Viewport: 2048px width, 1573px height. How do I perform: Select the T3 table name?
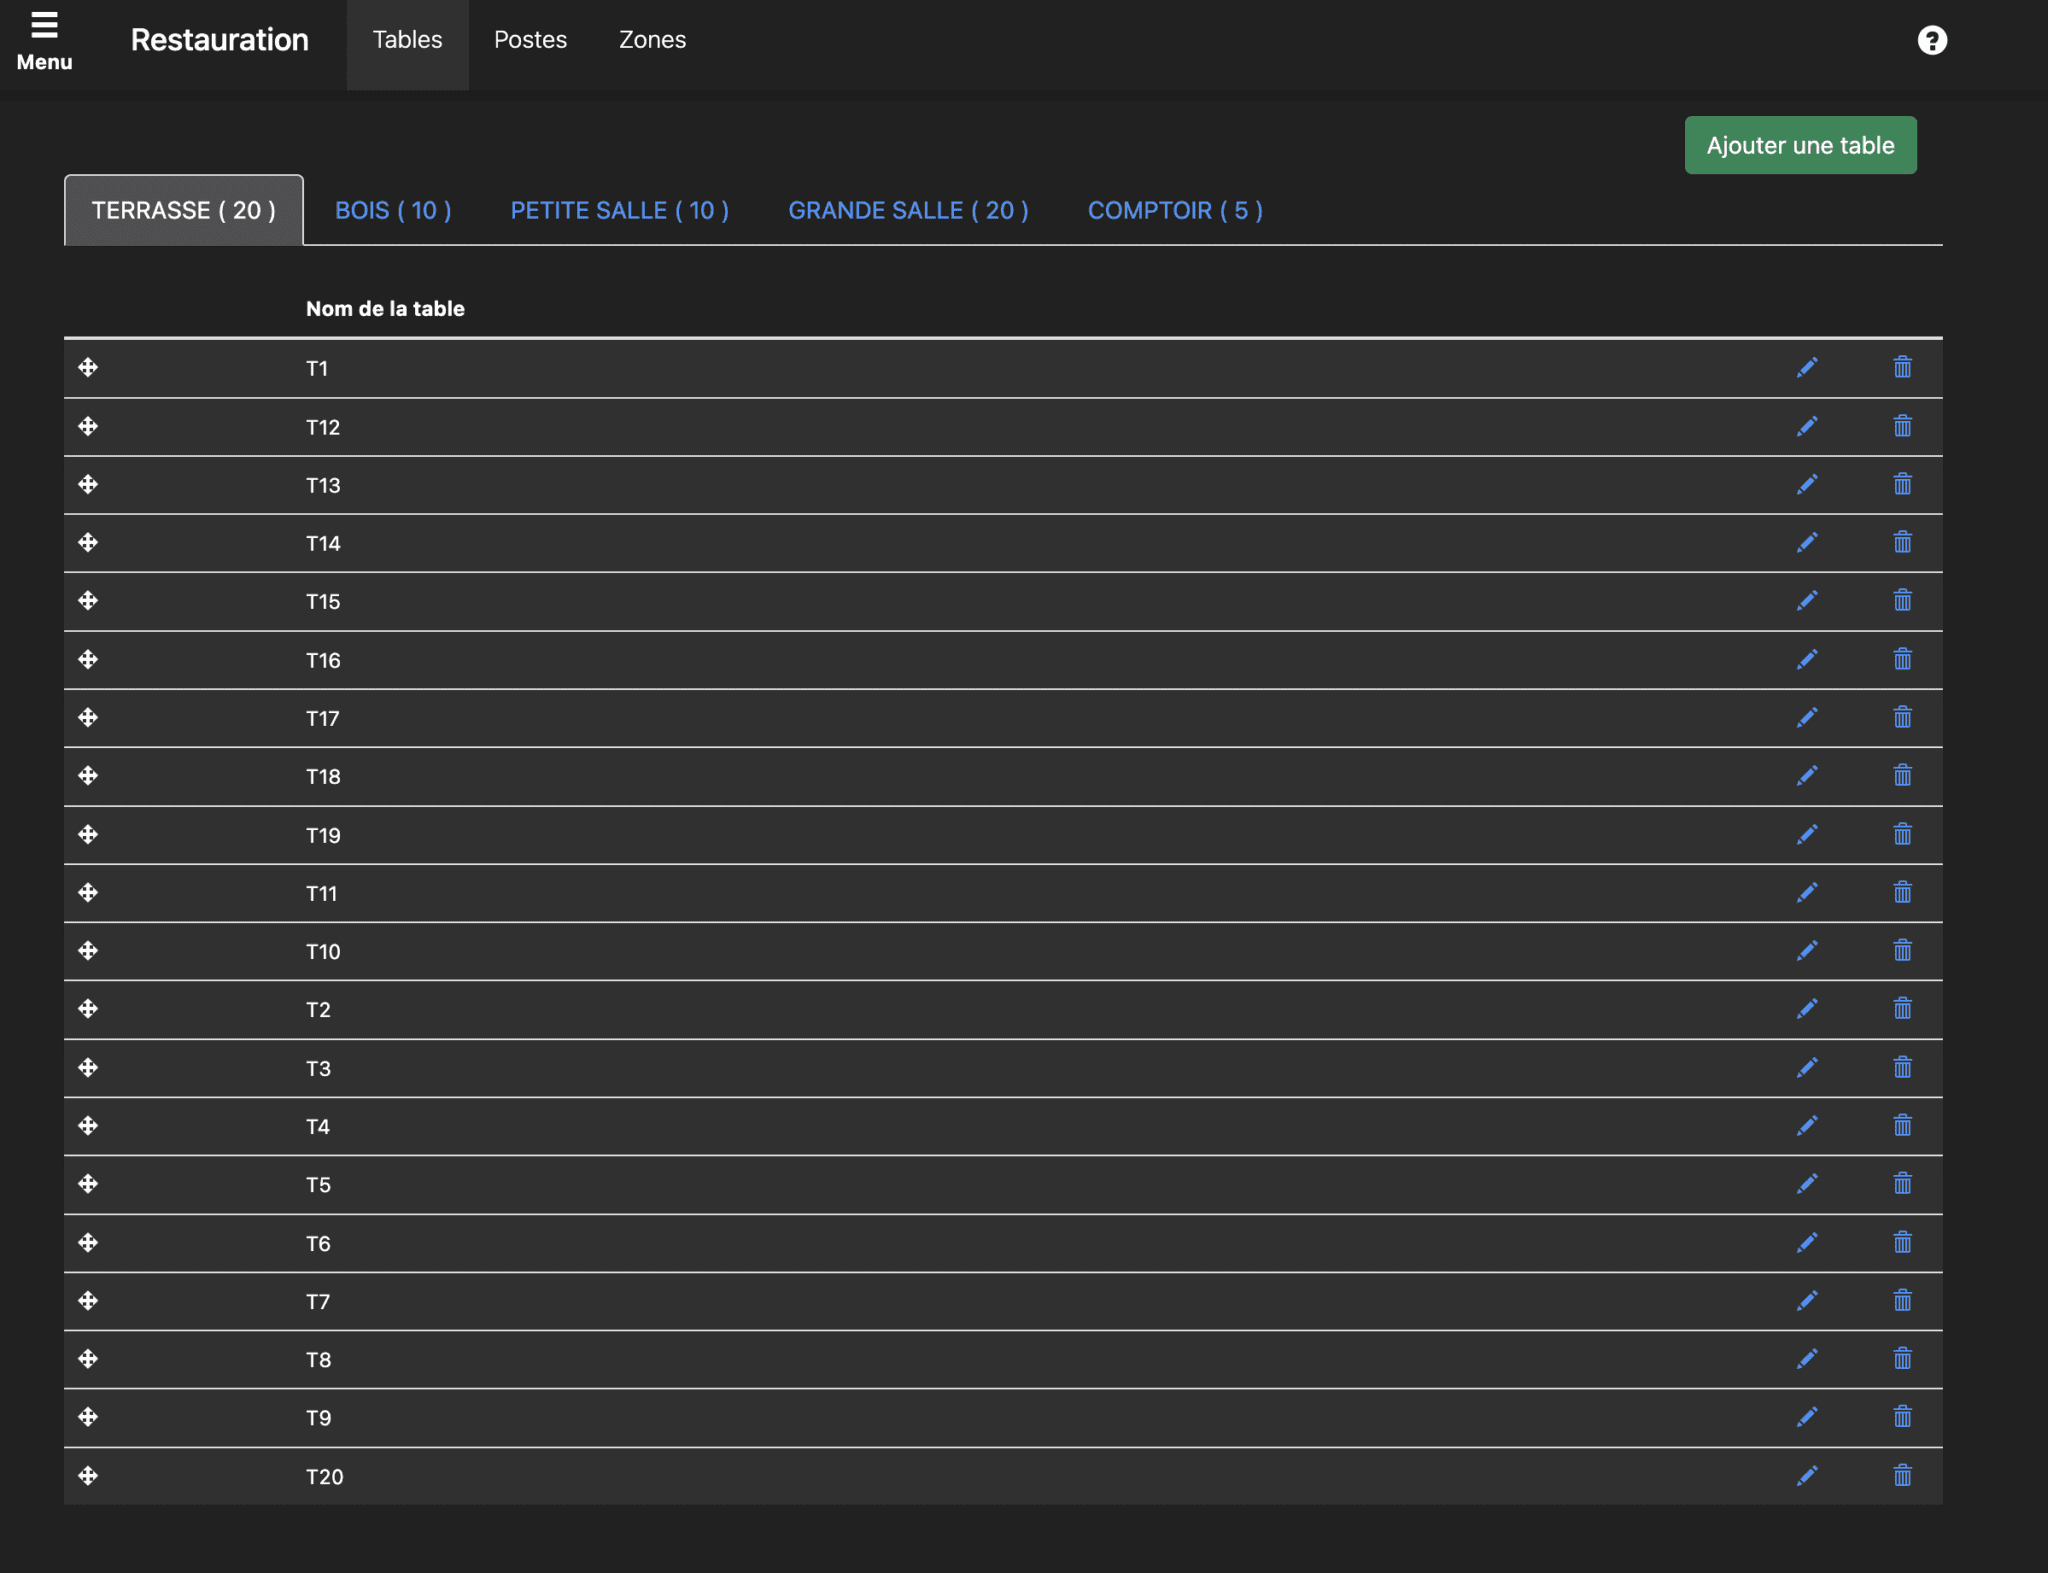[x=318, y=1068]
